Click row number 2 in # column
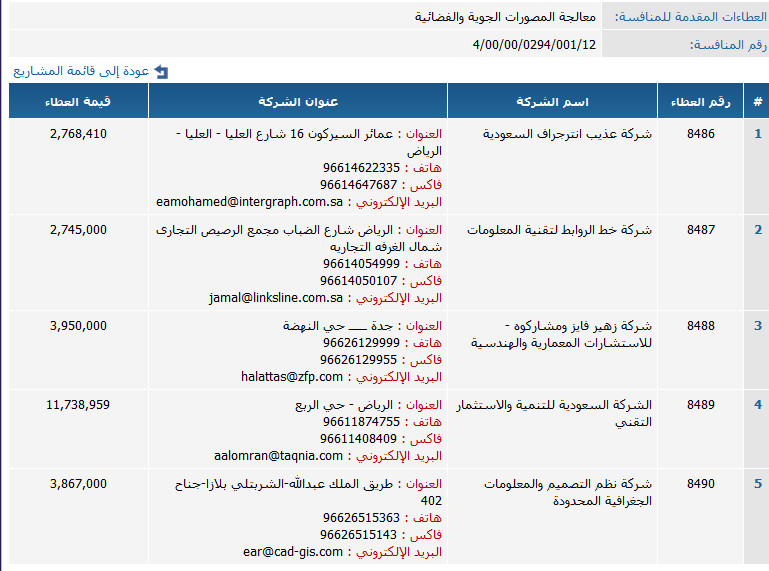The image size is (769, 571). point(758,230)
